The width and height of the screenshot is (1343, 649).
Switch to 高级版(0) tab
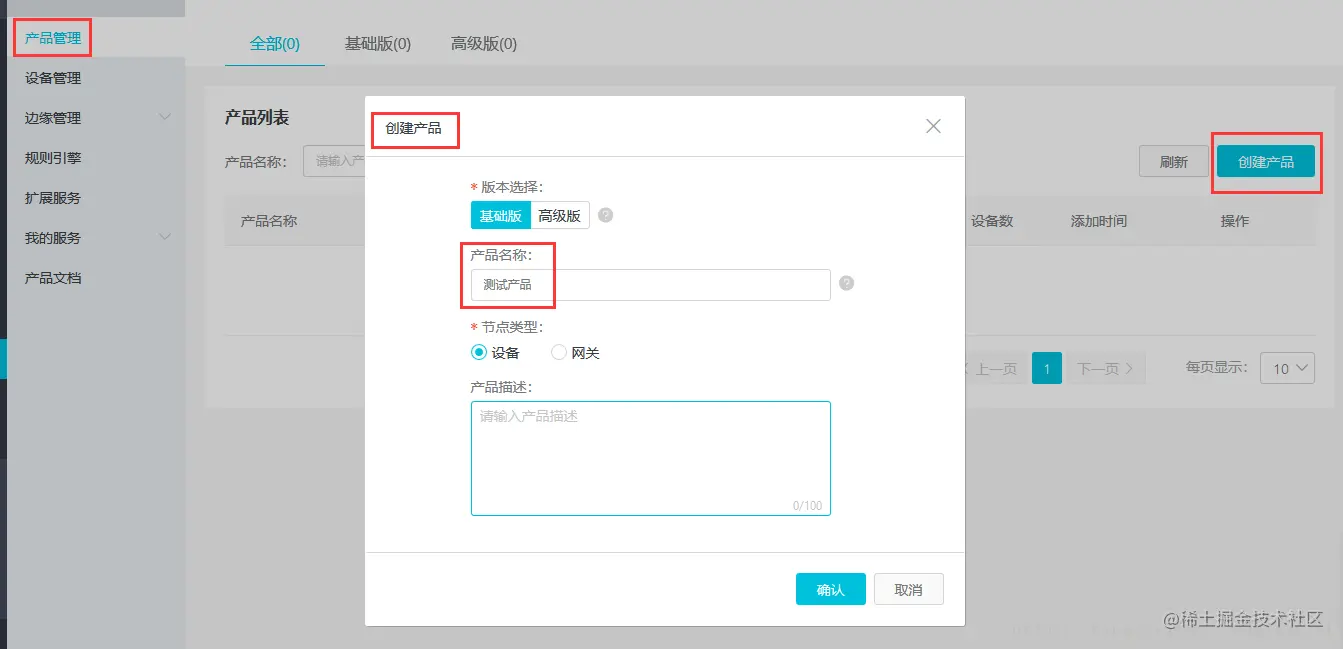pyautogui.click(x=484, y=44)
